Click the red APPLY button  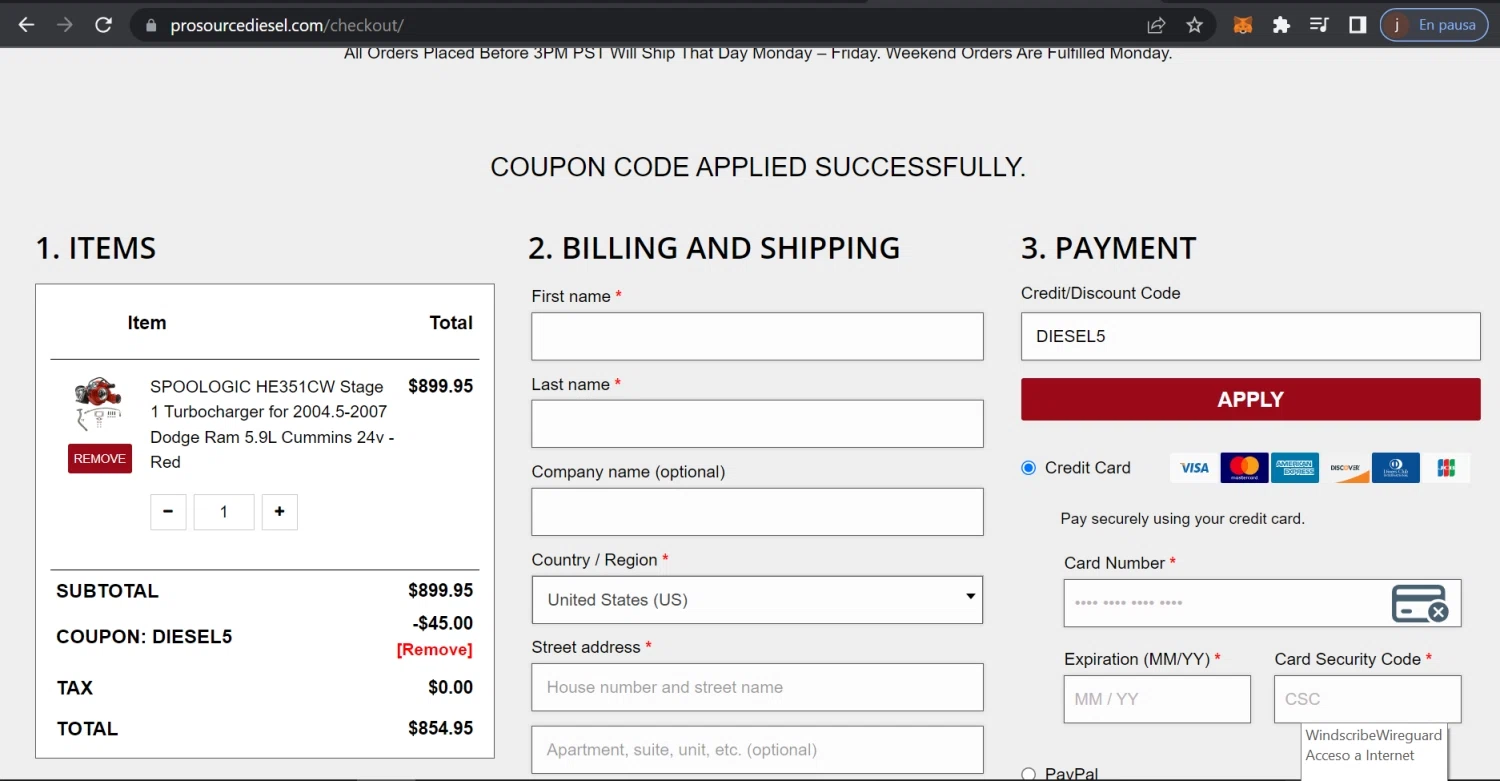pos(1250,399)
